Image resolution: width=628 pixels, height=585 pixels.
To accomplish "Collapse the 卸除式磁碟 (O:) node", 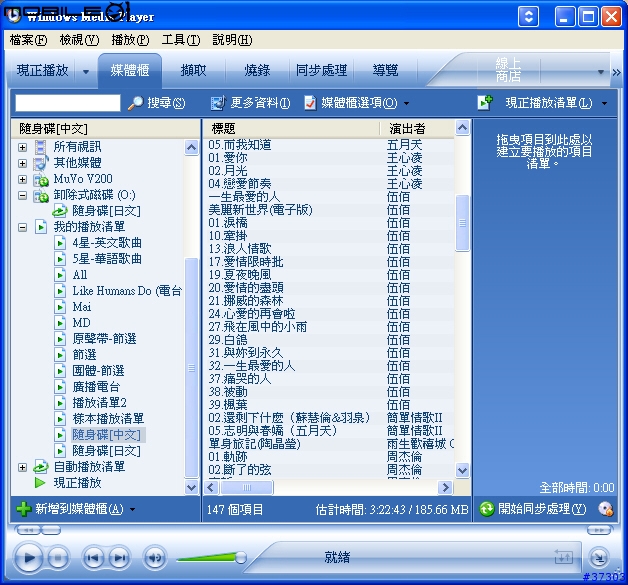I will pyautogui.click(x=22, y=195).
